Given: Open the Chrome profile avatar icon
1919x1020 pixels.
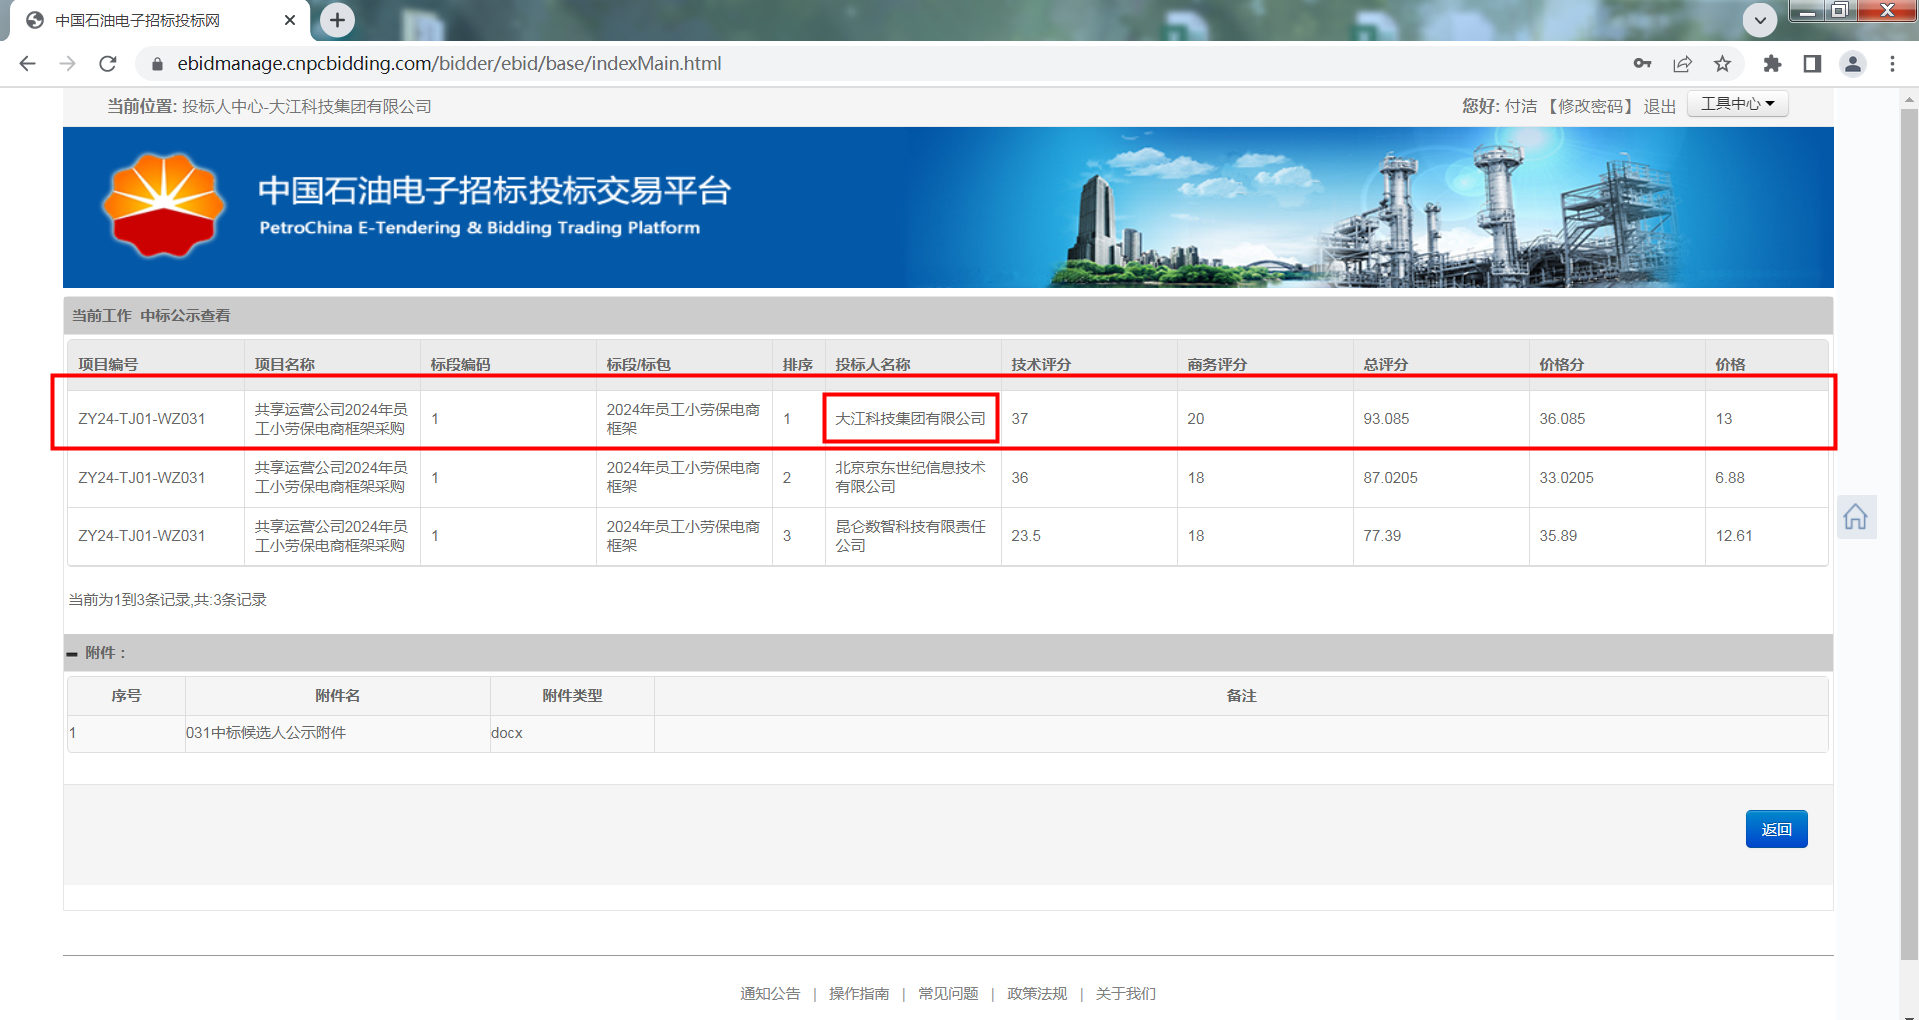Looking at the screenshot, I should click(1852, 64).
